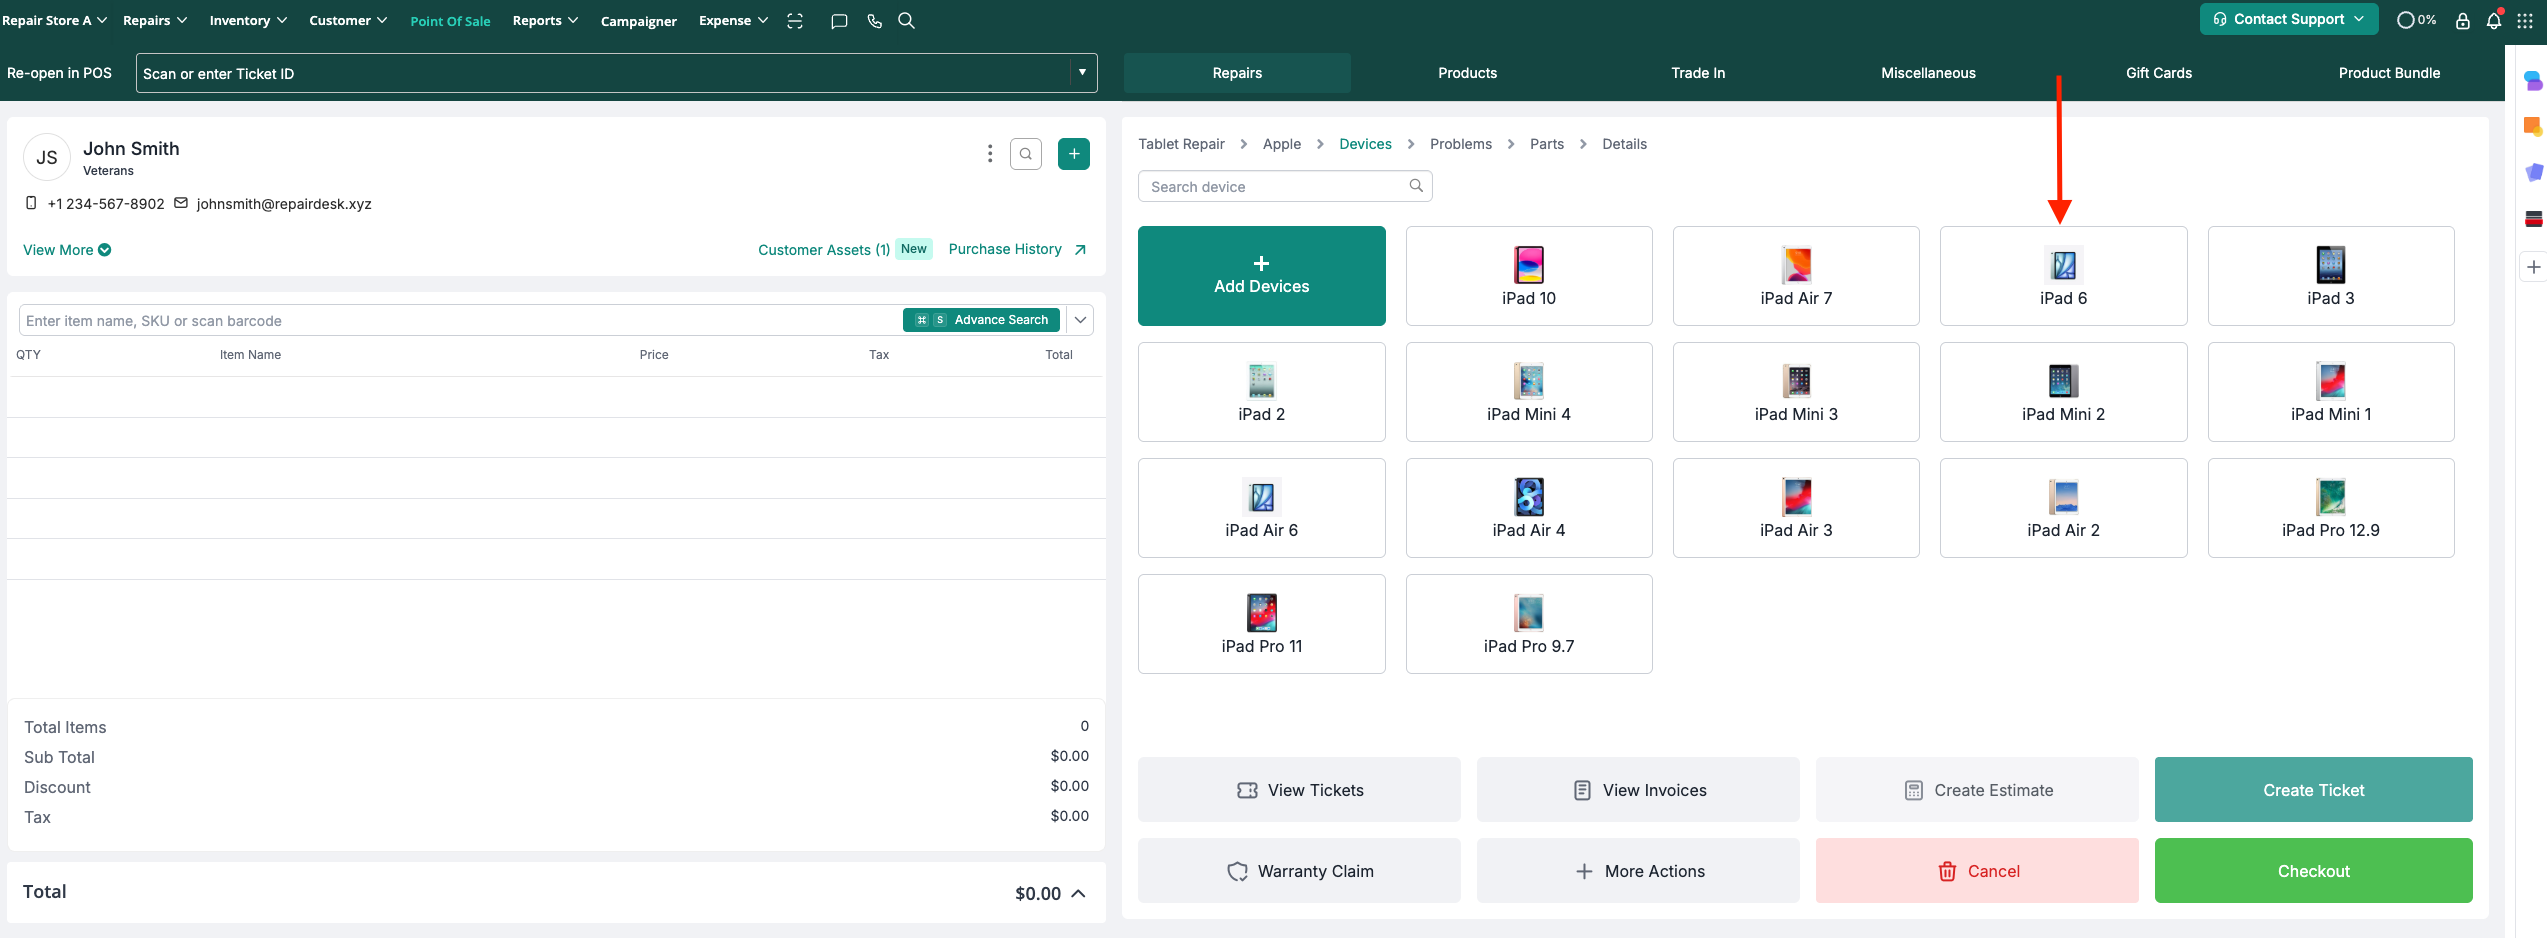2547x938 pixels.
Task: Open the Inventory menu
Action: coord(247,21)
